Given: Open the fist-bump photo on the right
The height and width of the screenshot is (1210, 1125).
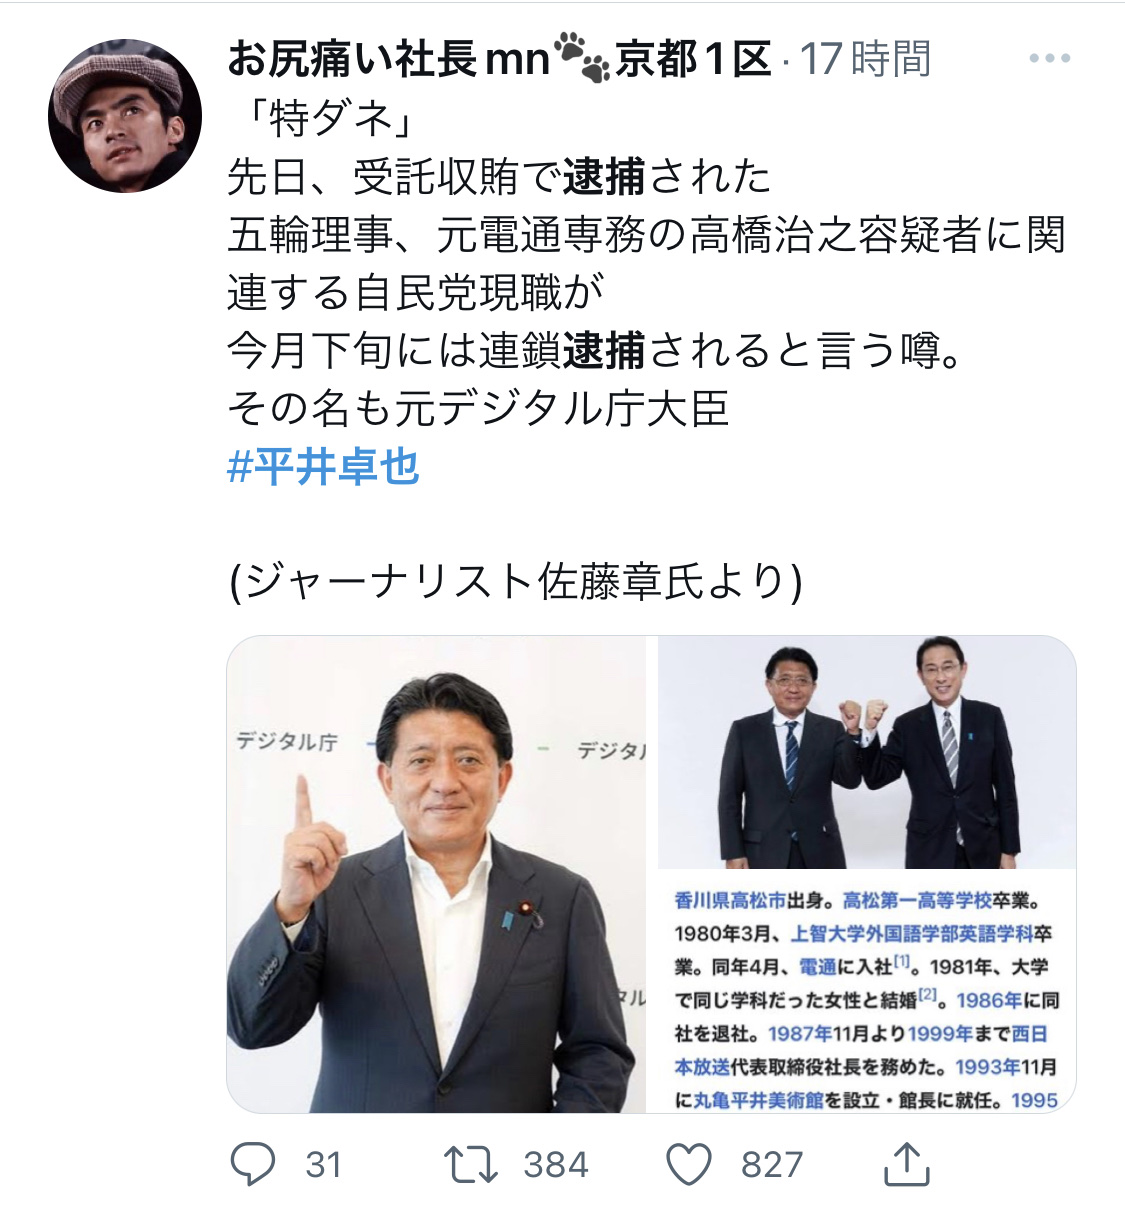Looking at the screenshot, I should coord(866,752).
